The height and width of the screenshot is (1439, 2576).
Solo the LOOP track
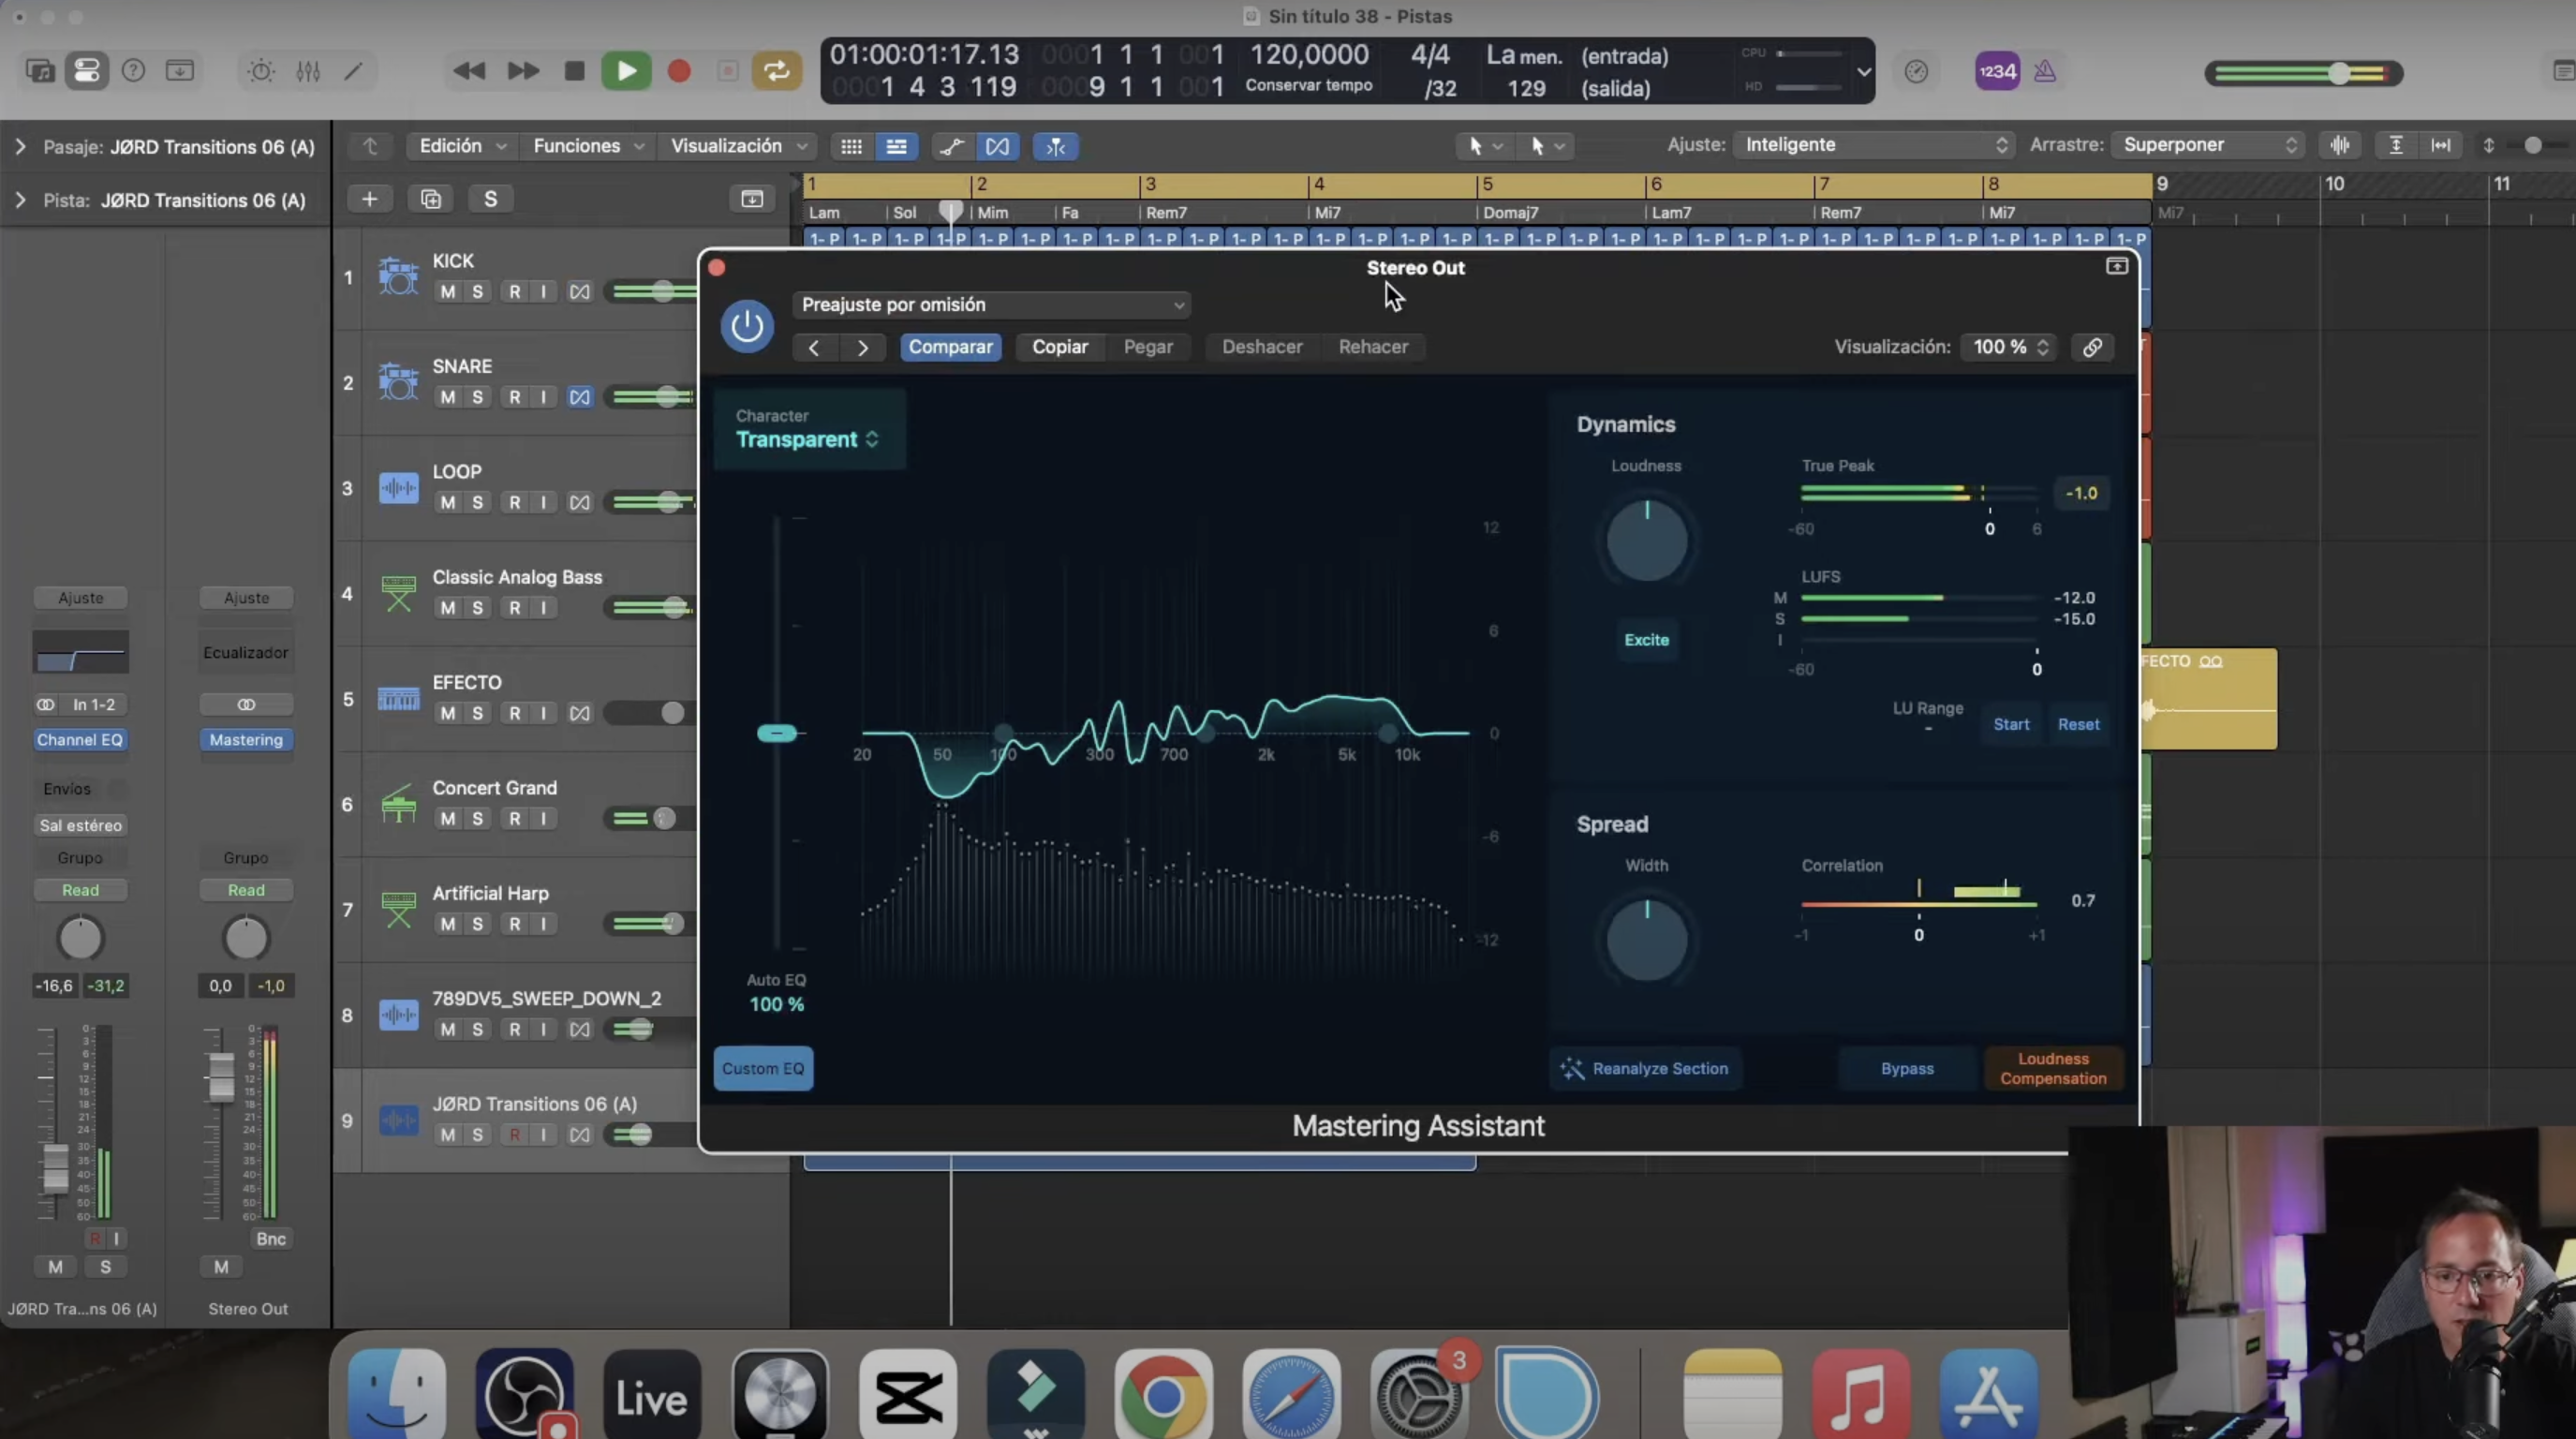477,502
